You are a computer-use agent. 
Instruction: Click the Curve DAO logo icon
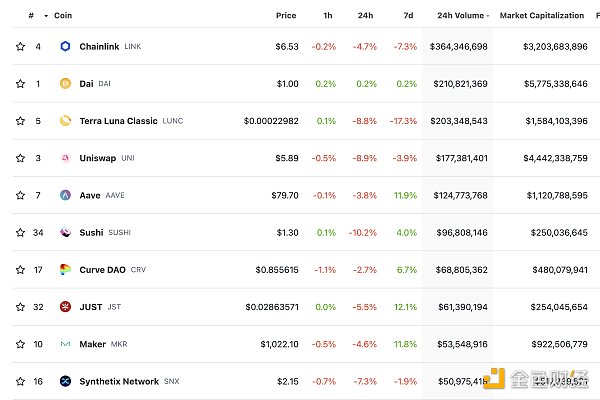[x=66, y=270]
